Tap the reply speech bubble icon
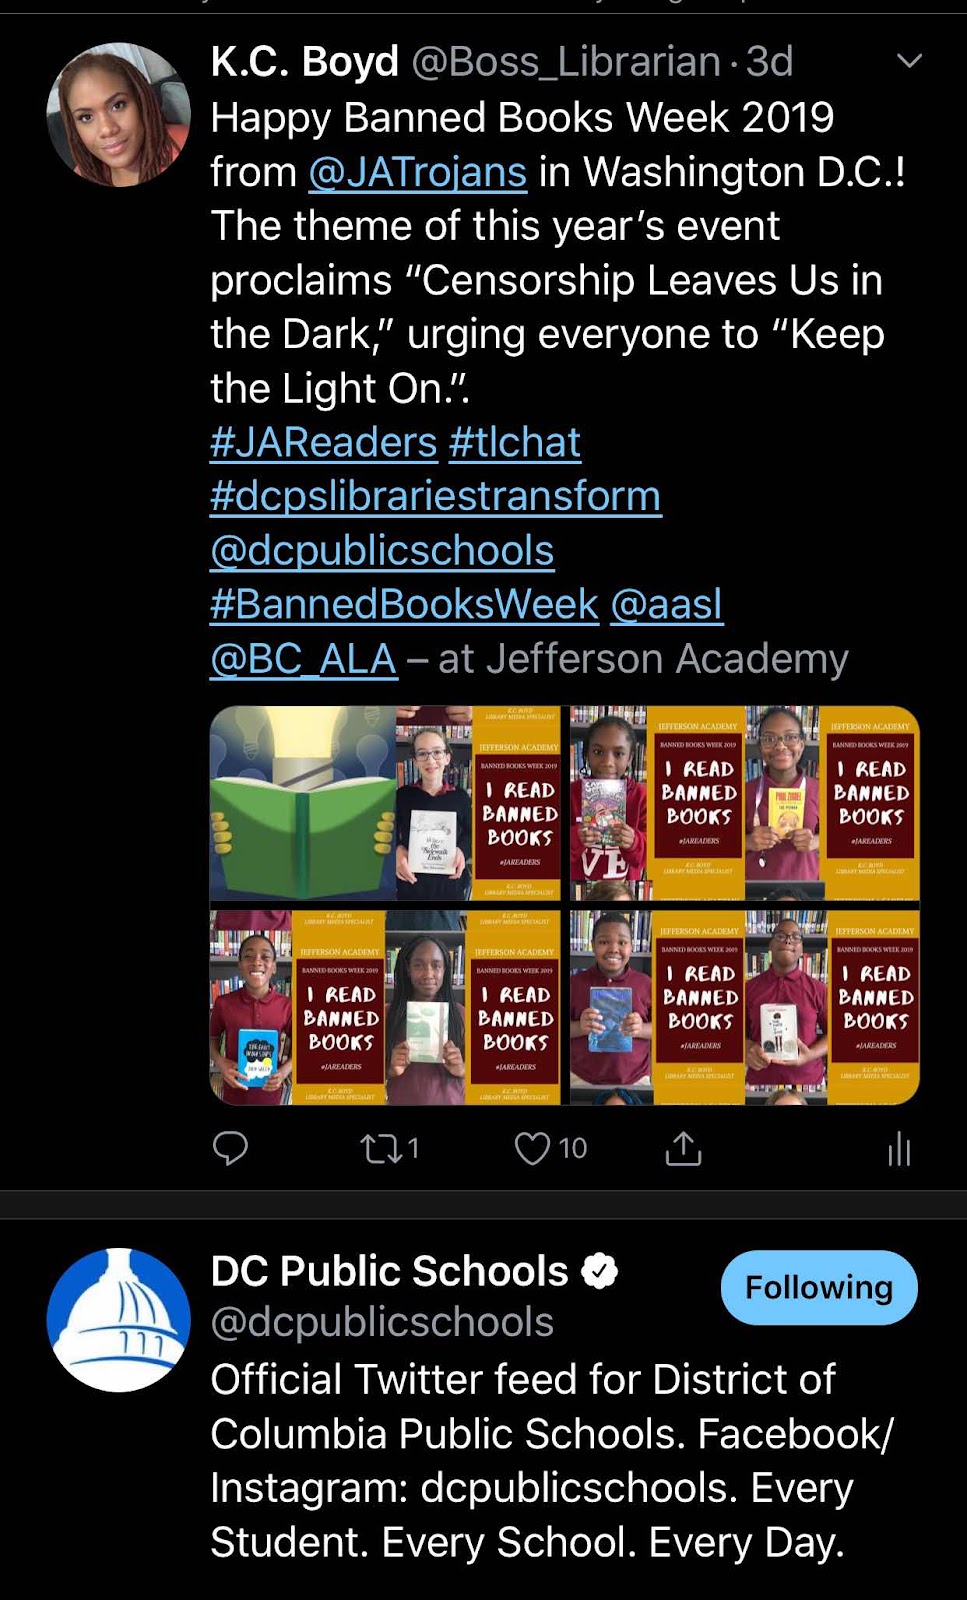967x1600 pixels. click(x=230, y=1148)
